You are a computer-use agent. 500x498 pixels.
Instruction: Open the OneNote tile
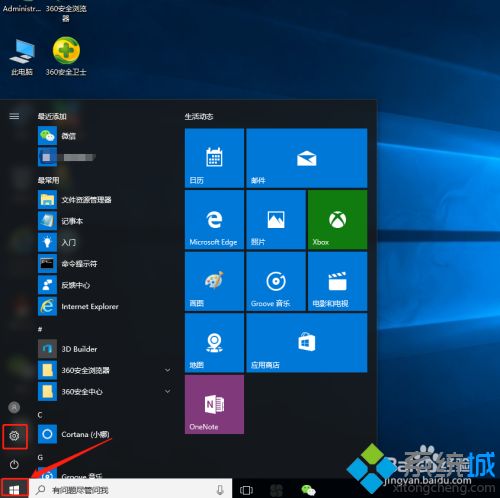214,404
